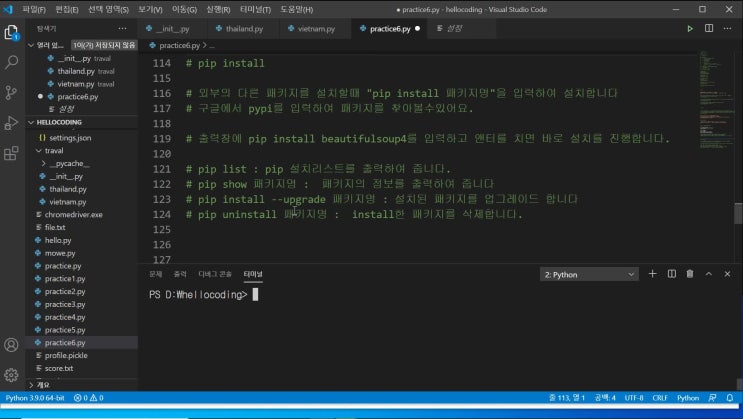Open the Explorer view in activity bar

(x=11, y=33)
